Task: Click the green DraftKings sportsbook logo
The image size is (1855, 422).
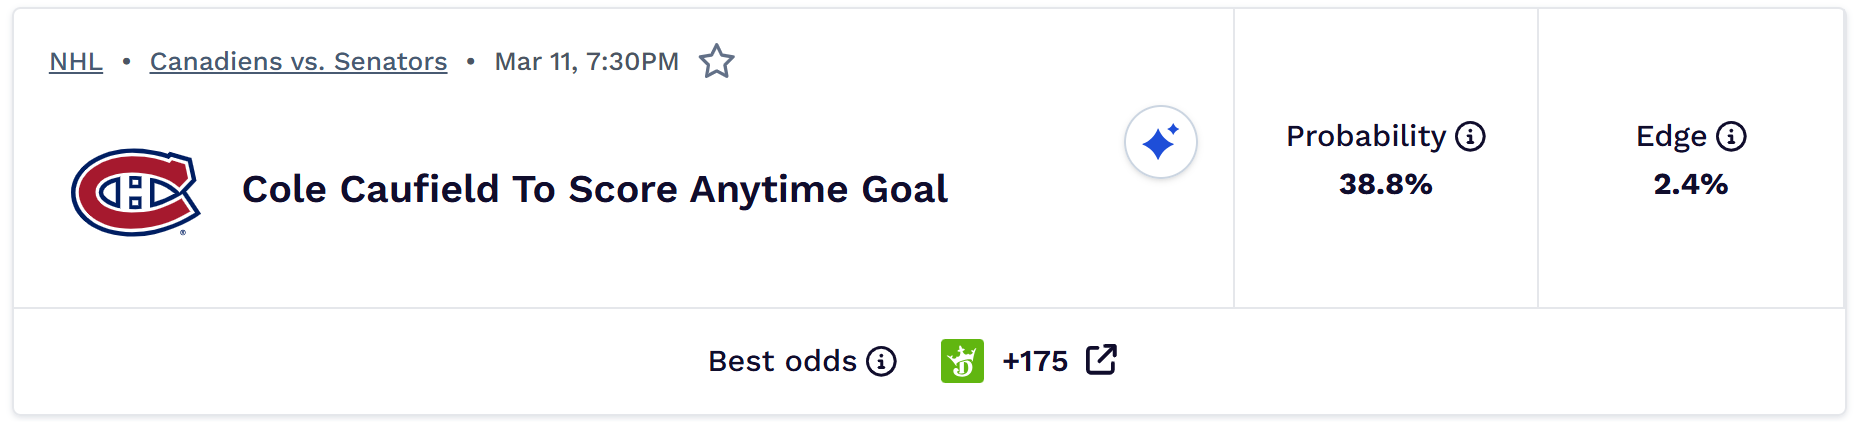Action: point(962,361)
